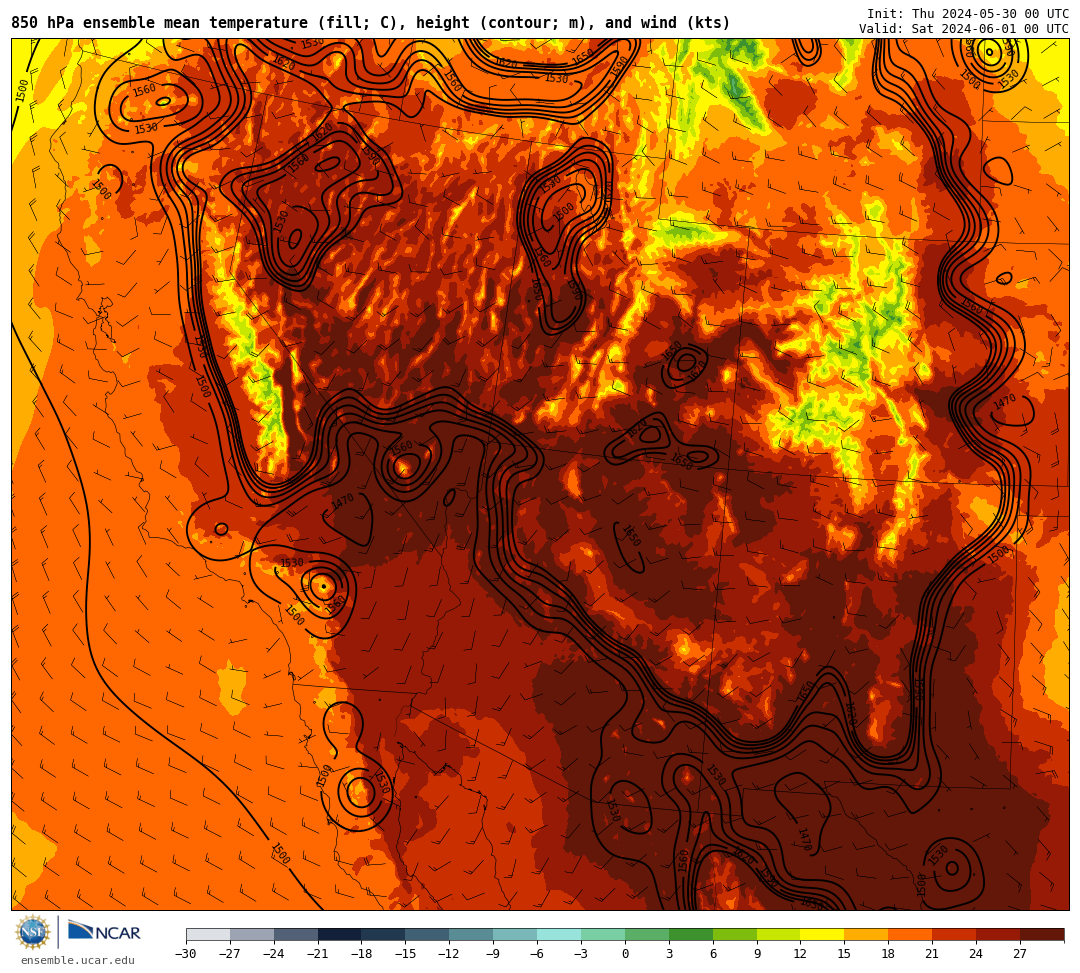
Task: Pick the color bar segment between 15 and 18
Action: pos(866,934)
